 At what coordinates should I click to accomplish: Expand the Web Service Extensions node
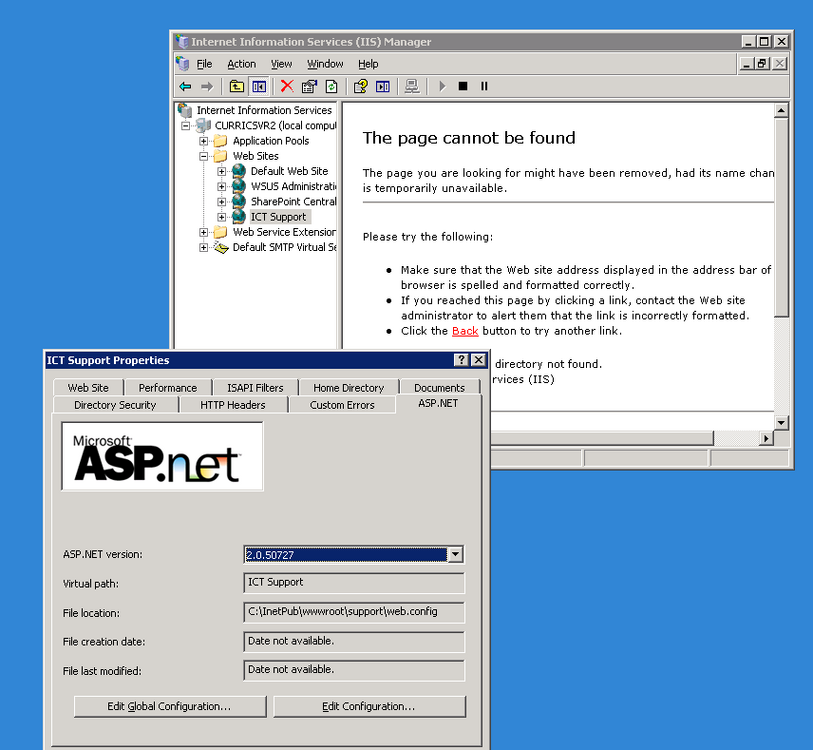[203, 232]
